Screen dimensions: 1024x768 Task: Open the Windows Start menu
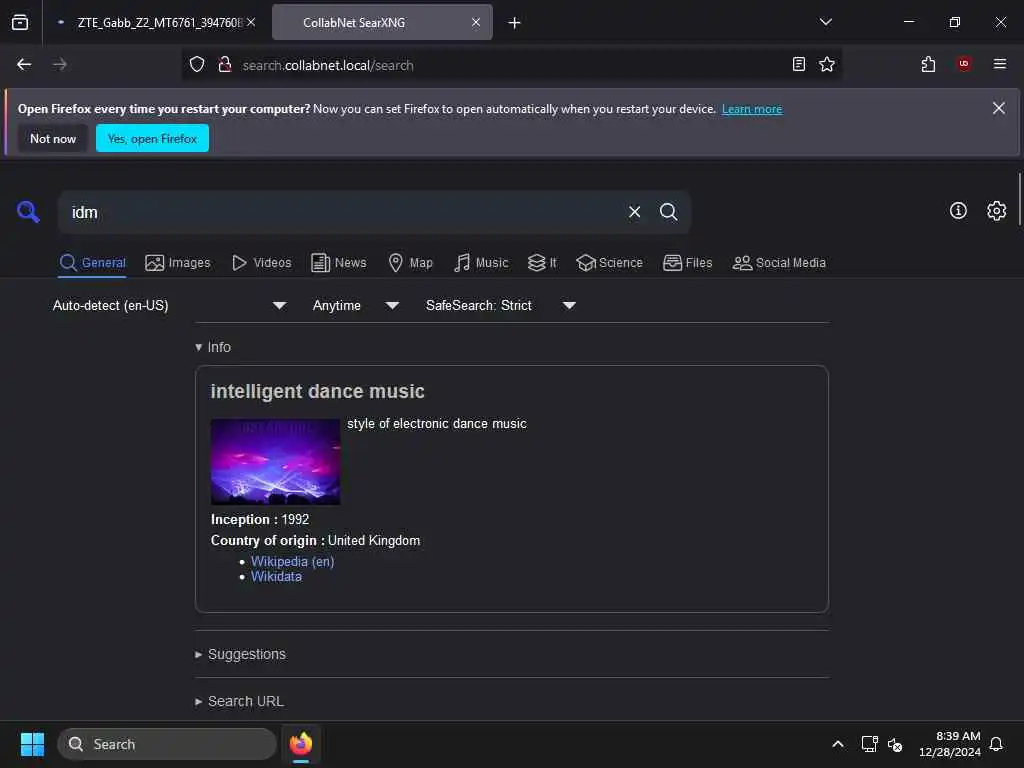pos(32,744)
